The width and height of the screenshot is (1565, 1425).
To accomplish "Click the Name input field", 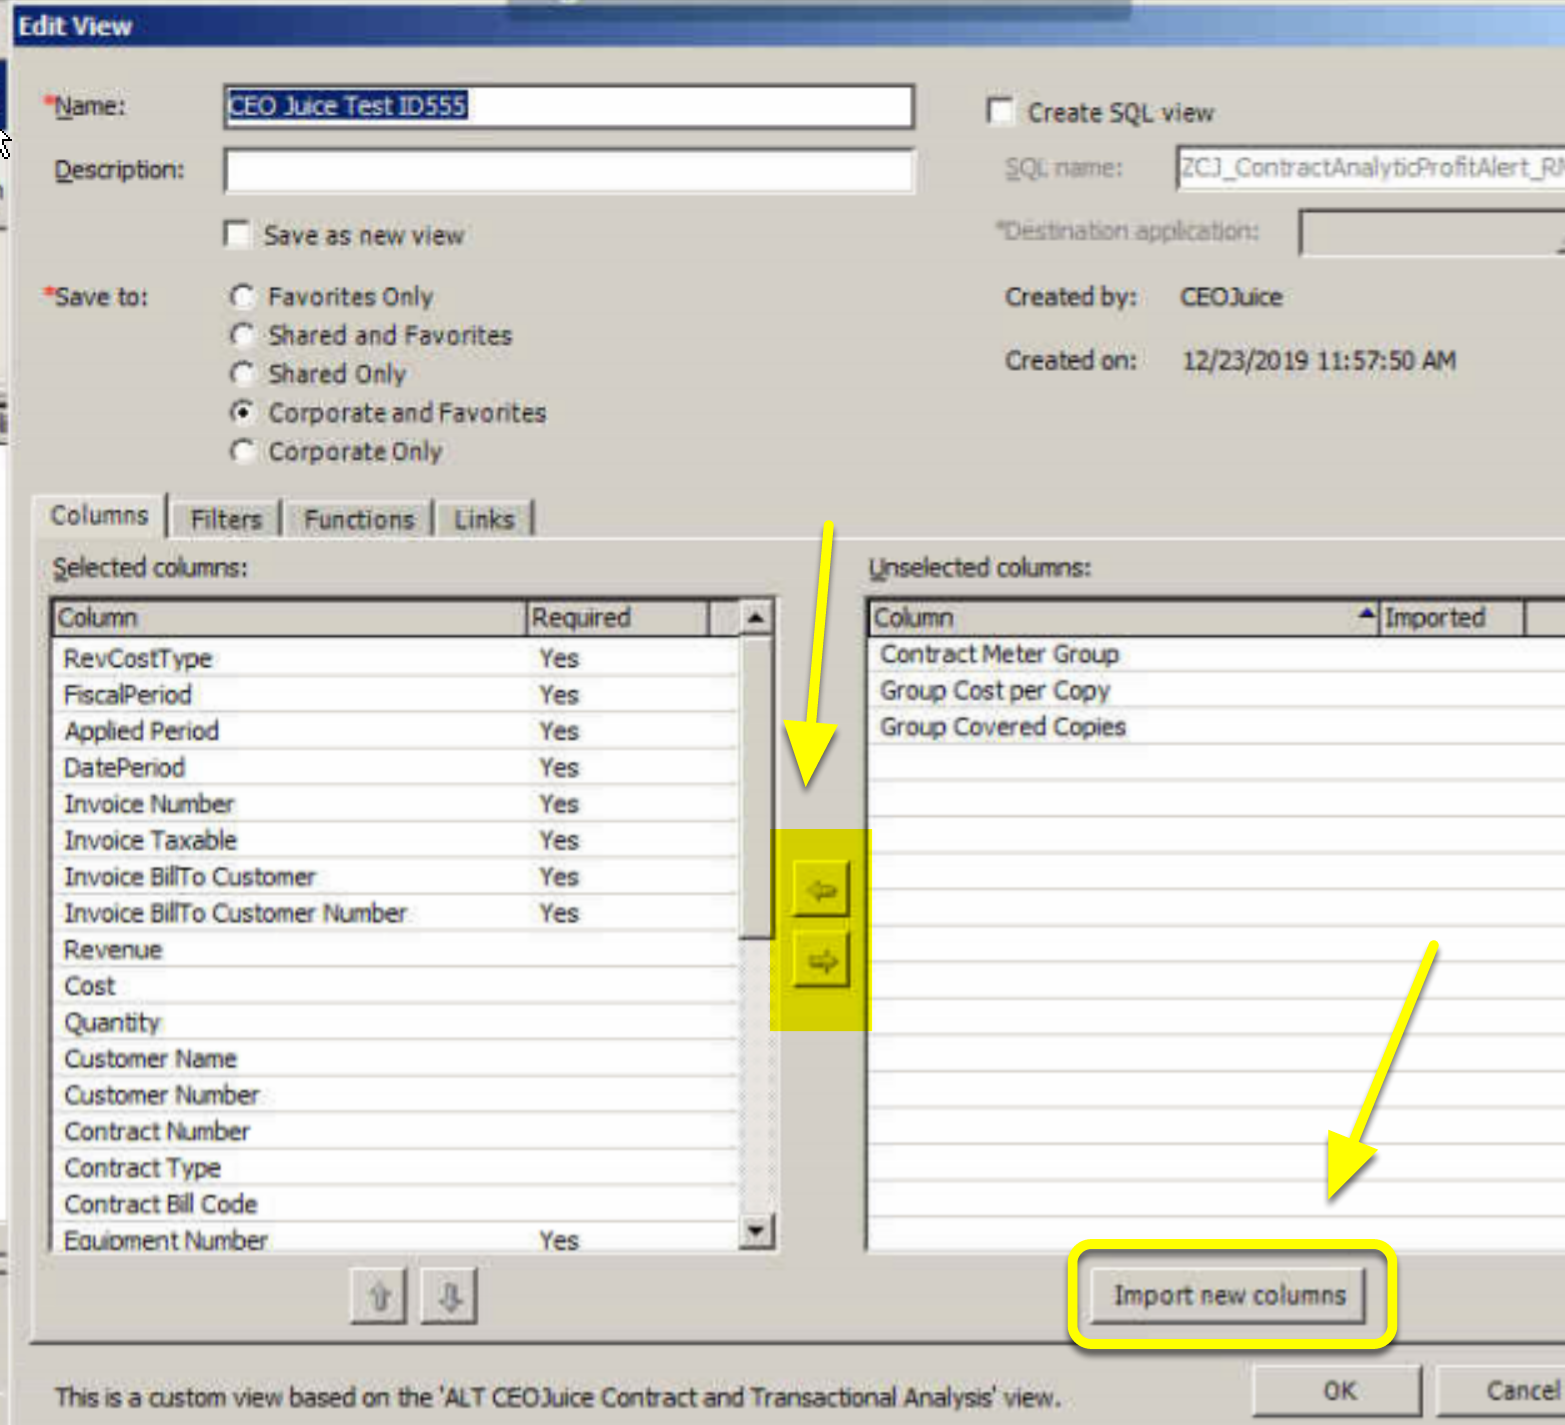I will click(569, 106).
